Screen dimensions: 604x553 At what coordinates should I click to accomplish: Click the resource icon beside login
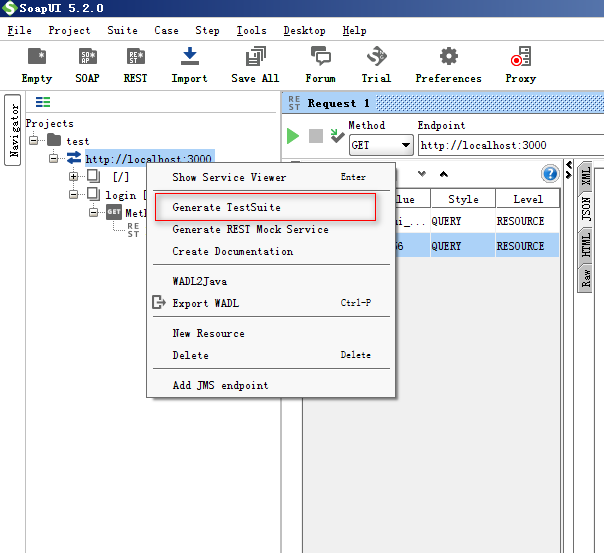click(x=93, y=194)
